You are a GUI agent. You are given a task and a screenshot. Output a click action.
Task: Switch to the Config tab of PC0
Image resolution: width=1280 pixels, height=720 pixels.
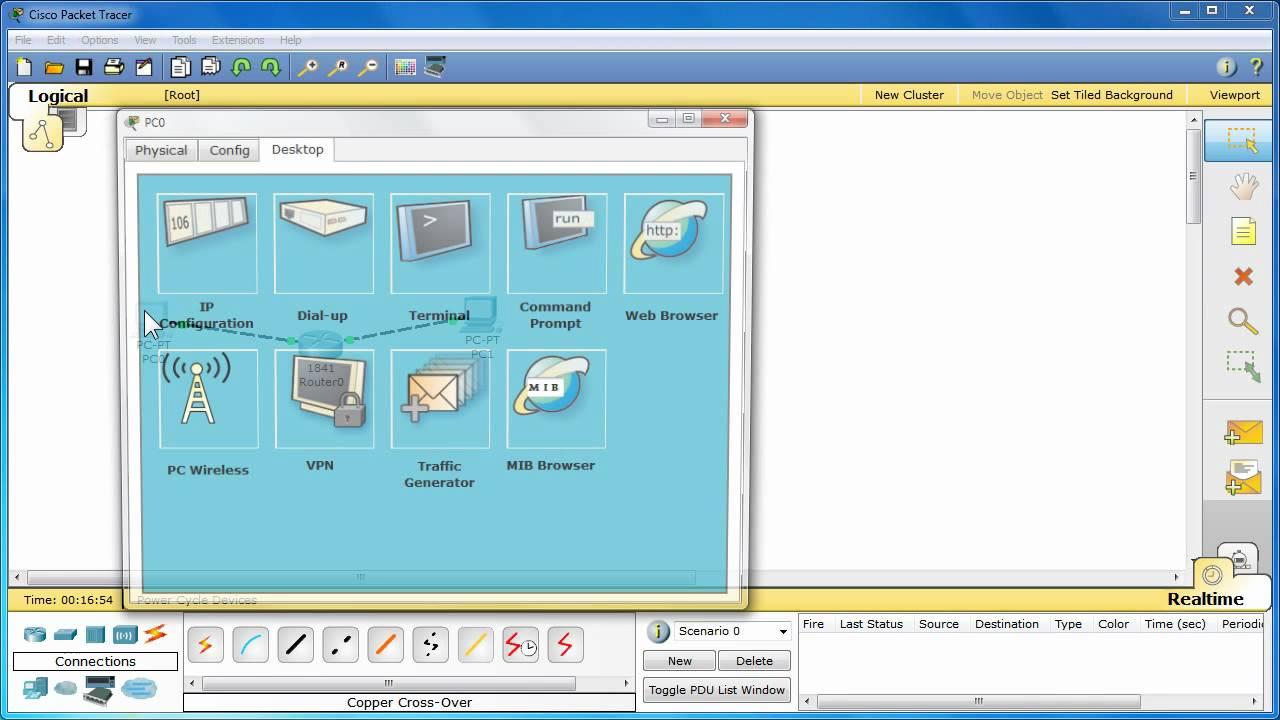229,150
